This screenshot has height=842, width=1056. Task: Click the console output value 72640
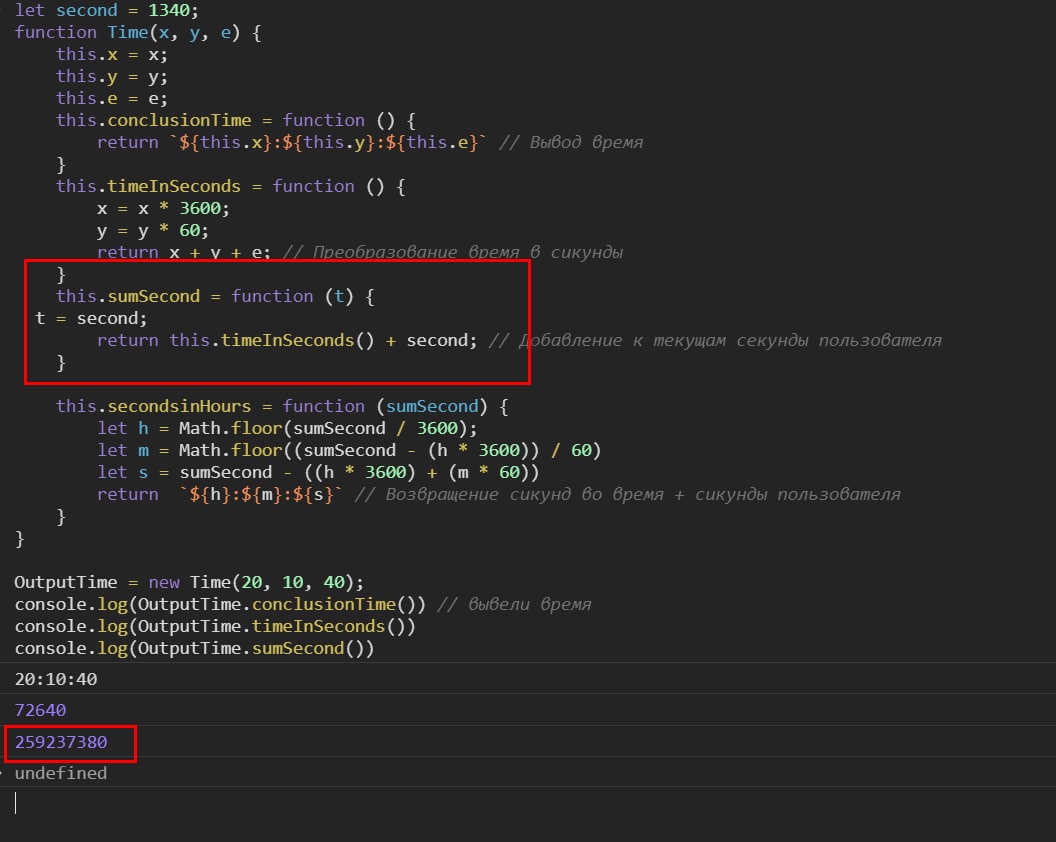(40, 710)
